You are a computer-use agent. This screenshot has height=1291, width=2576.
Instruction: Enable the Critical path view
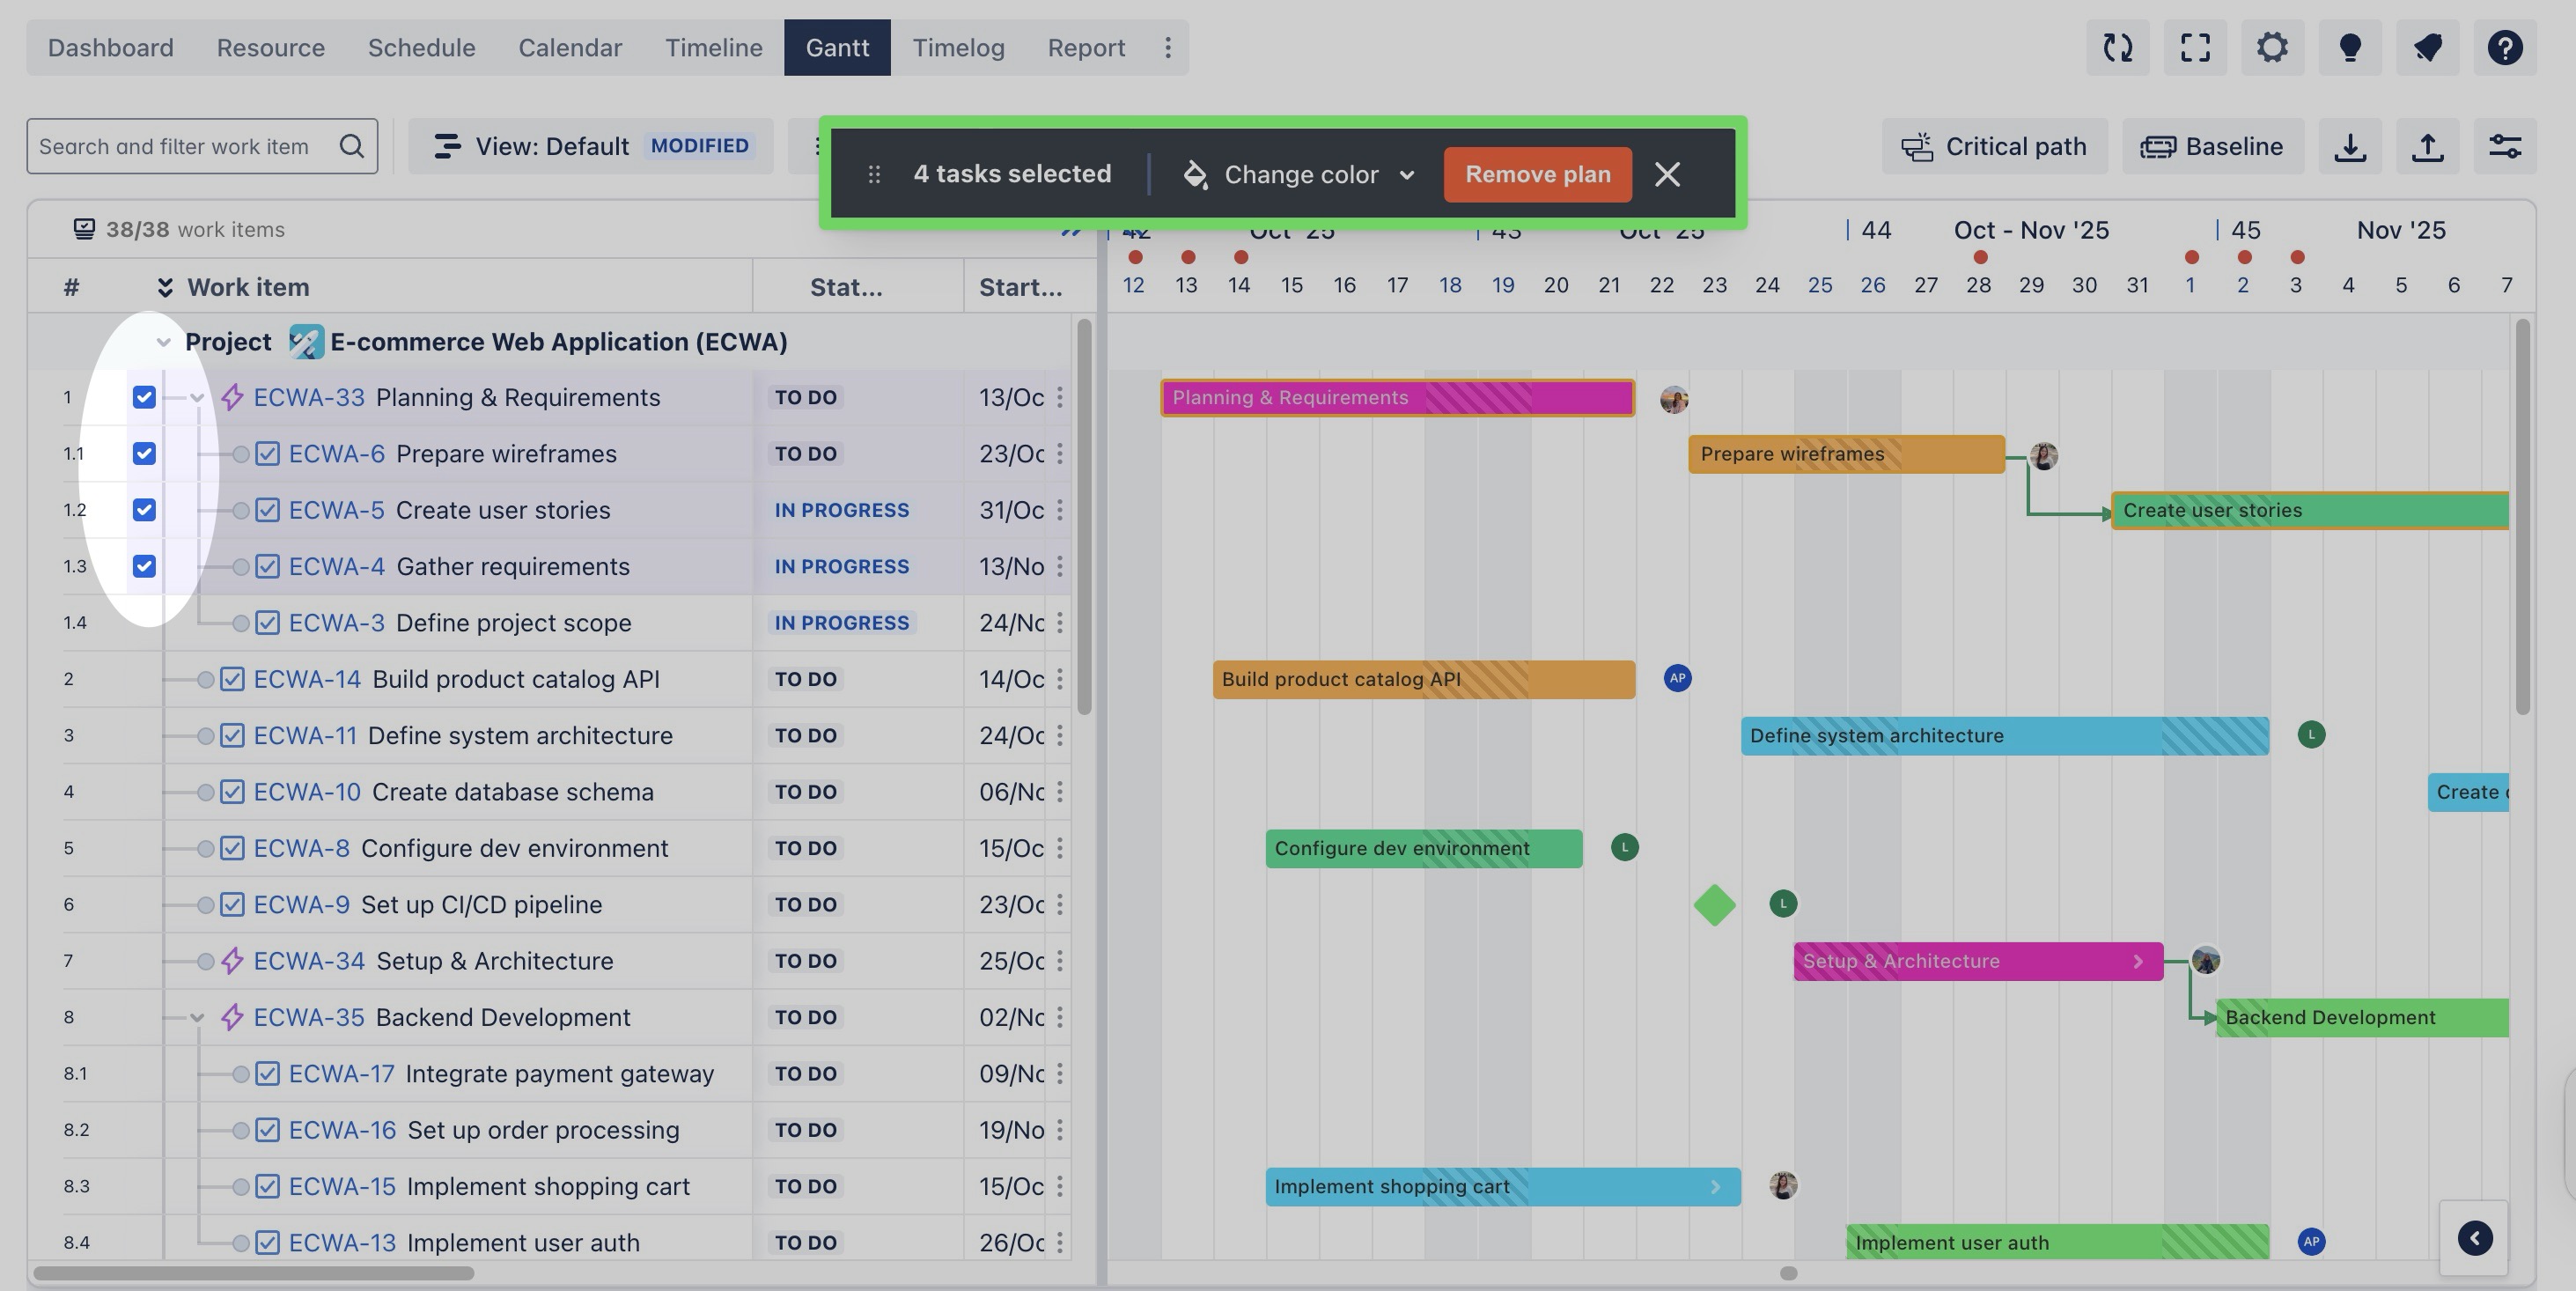pos(1994,147)
